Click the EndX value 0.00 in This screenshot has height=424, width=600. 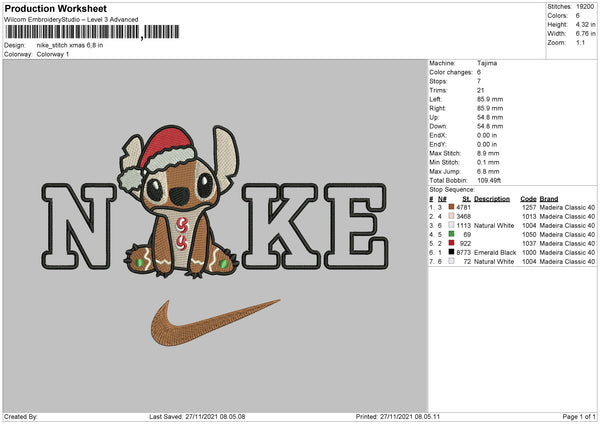click(x=487, y=135)
